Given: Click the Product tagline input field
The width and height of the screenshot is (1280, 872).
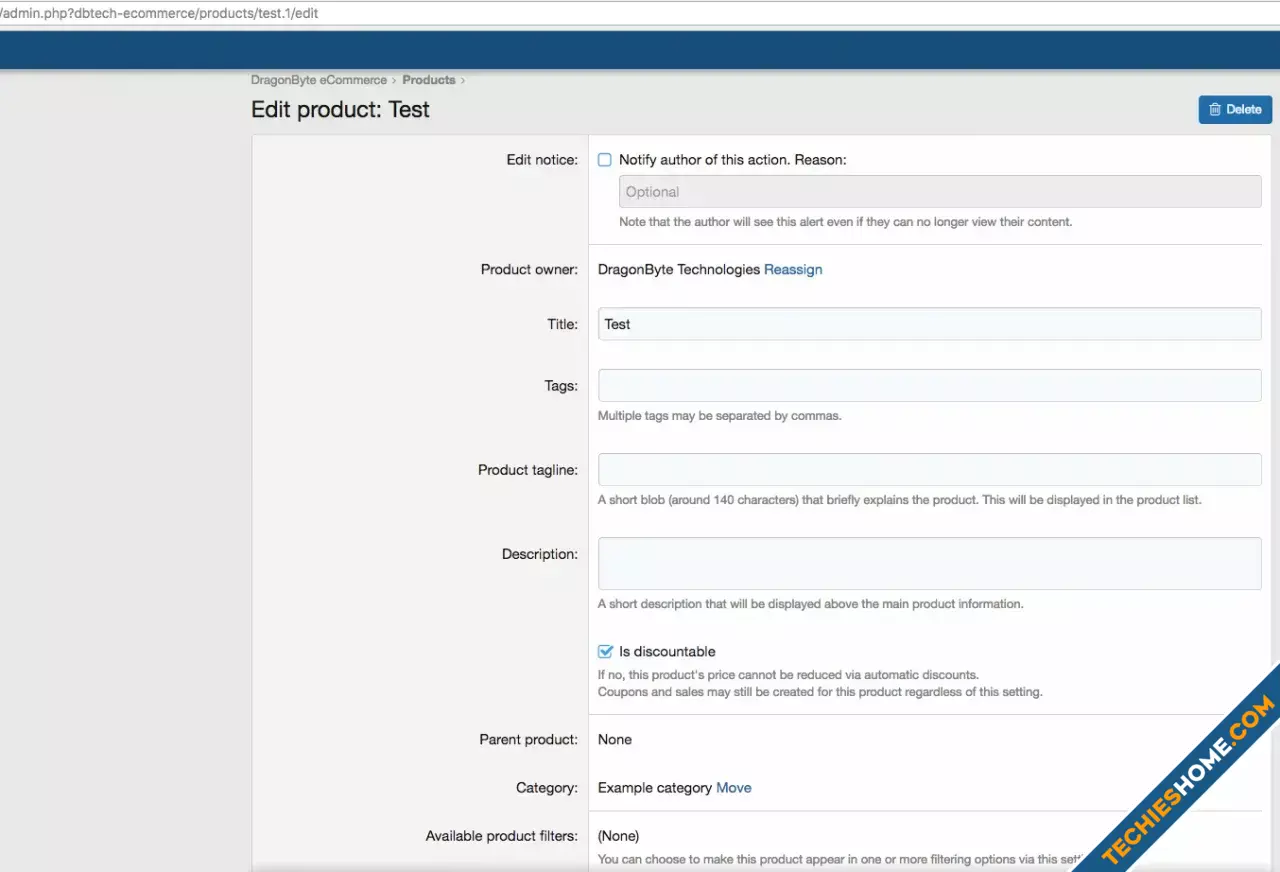Looking at the screenshot, I should click(930, 470).
